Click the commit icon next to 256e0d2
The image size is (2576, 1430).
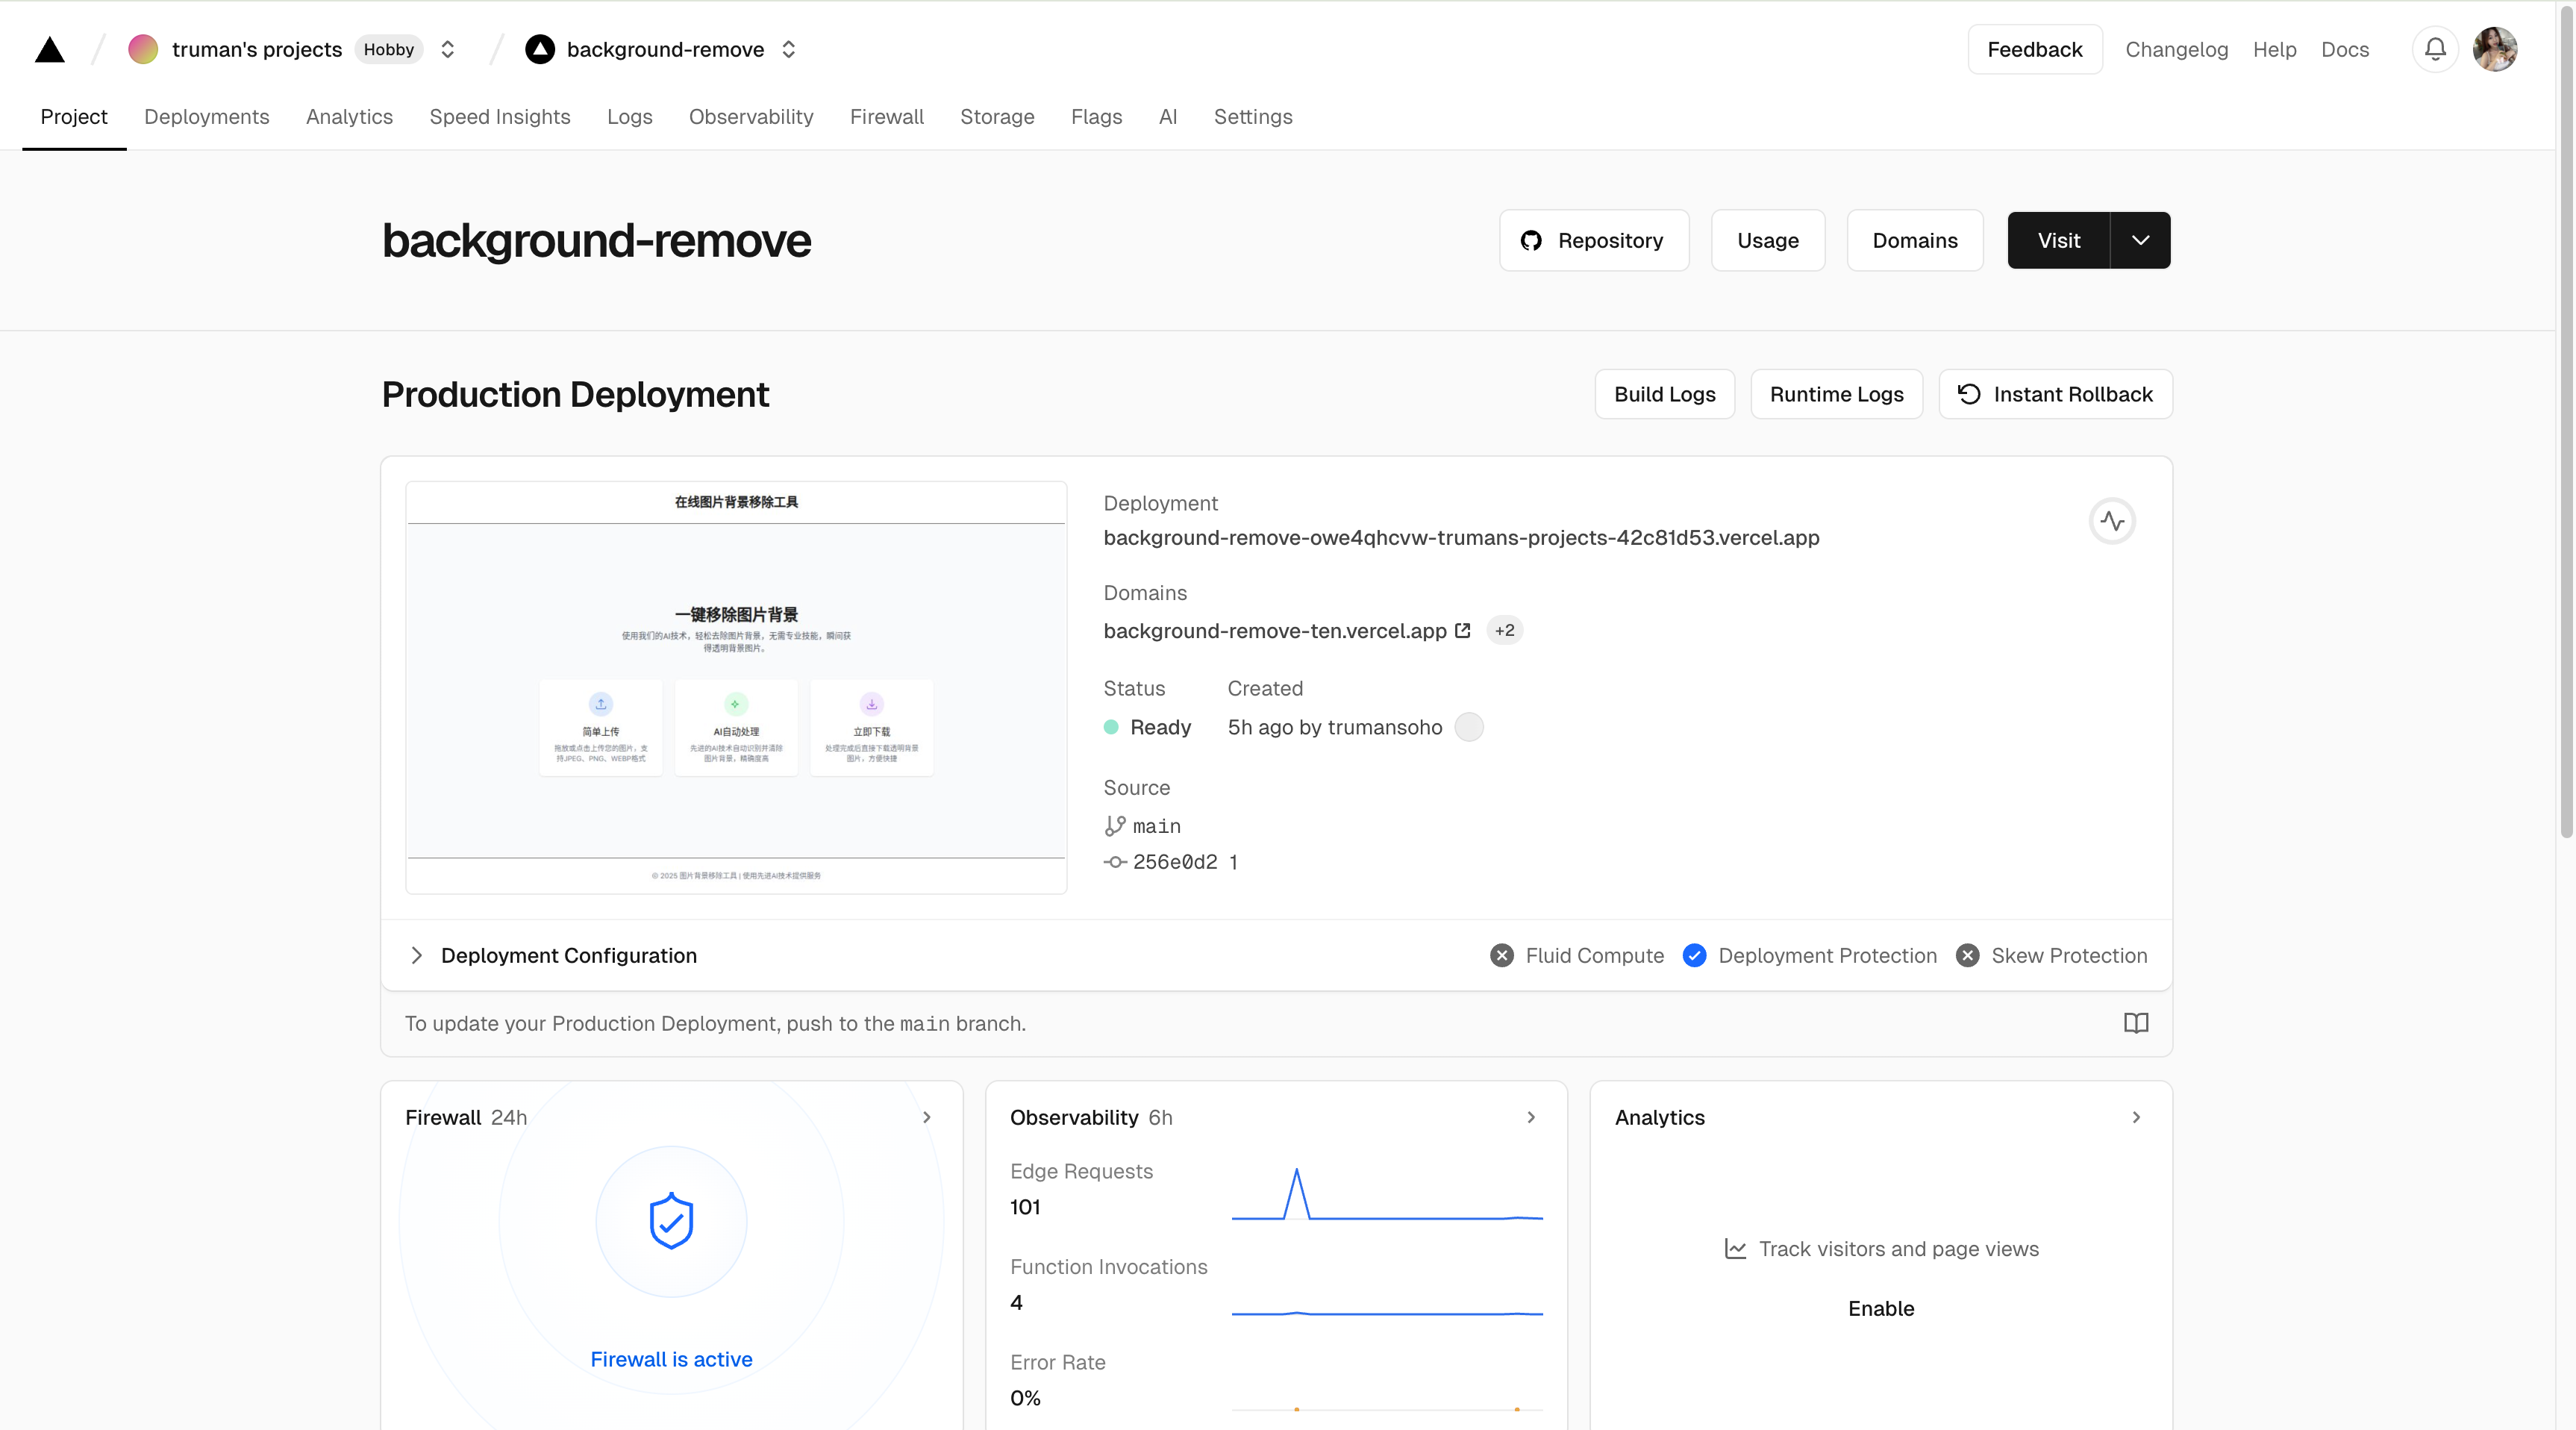tap(1115, 862)
